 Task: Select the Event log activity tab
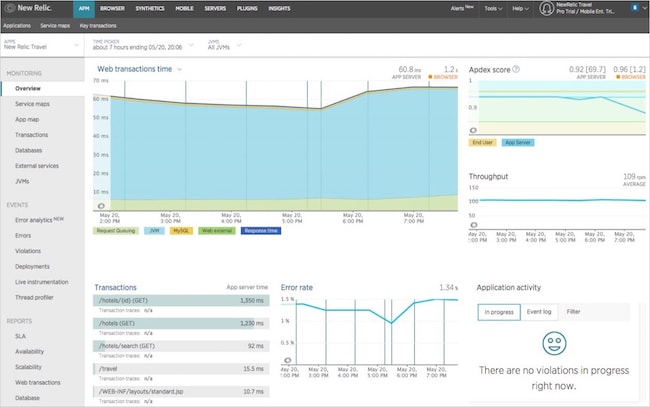539,312
